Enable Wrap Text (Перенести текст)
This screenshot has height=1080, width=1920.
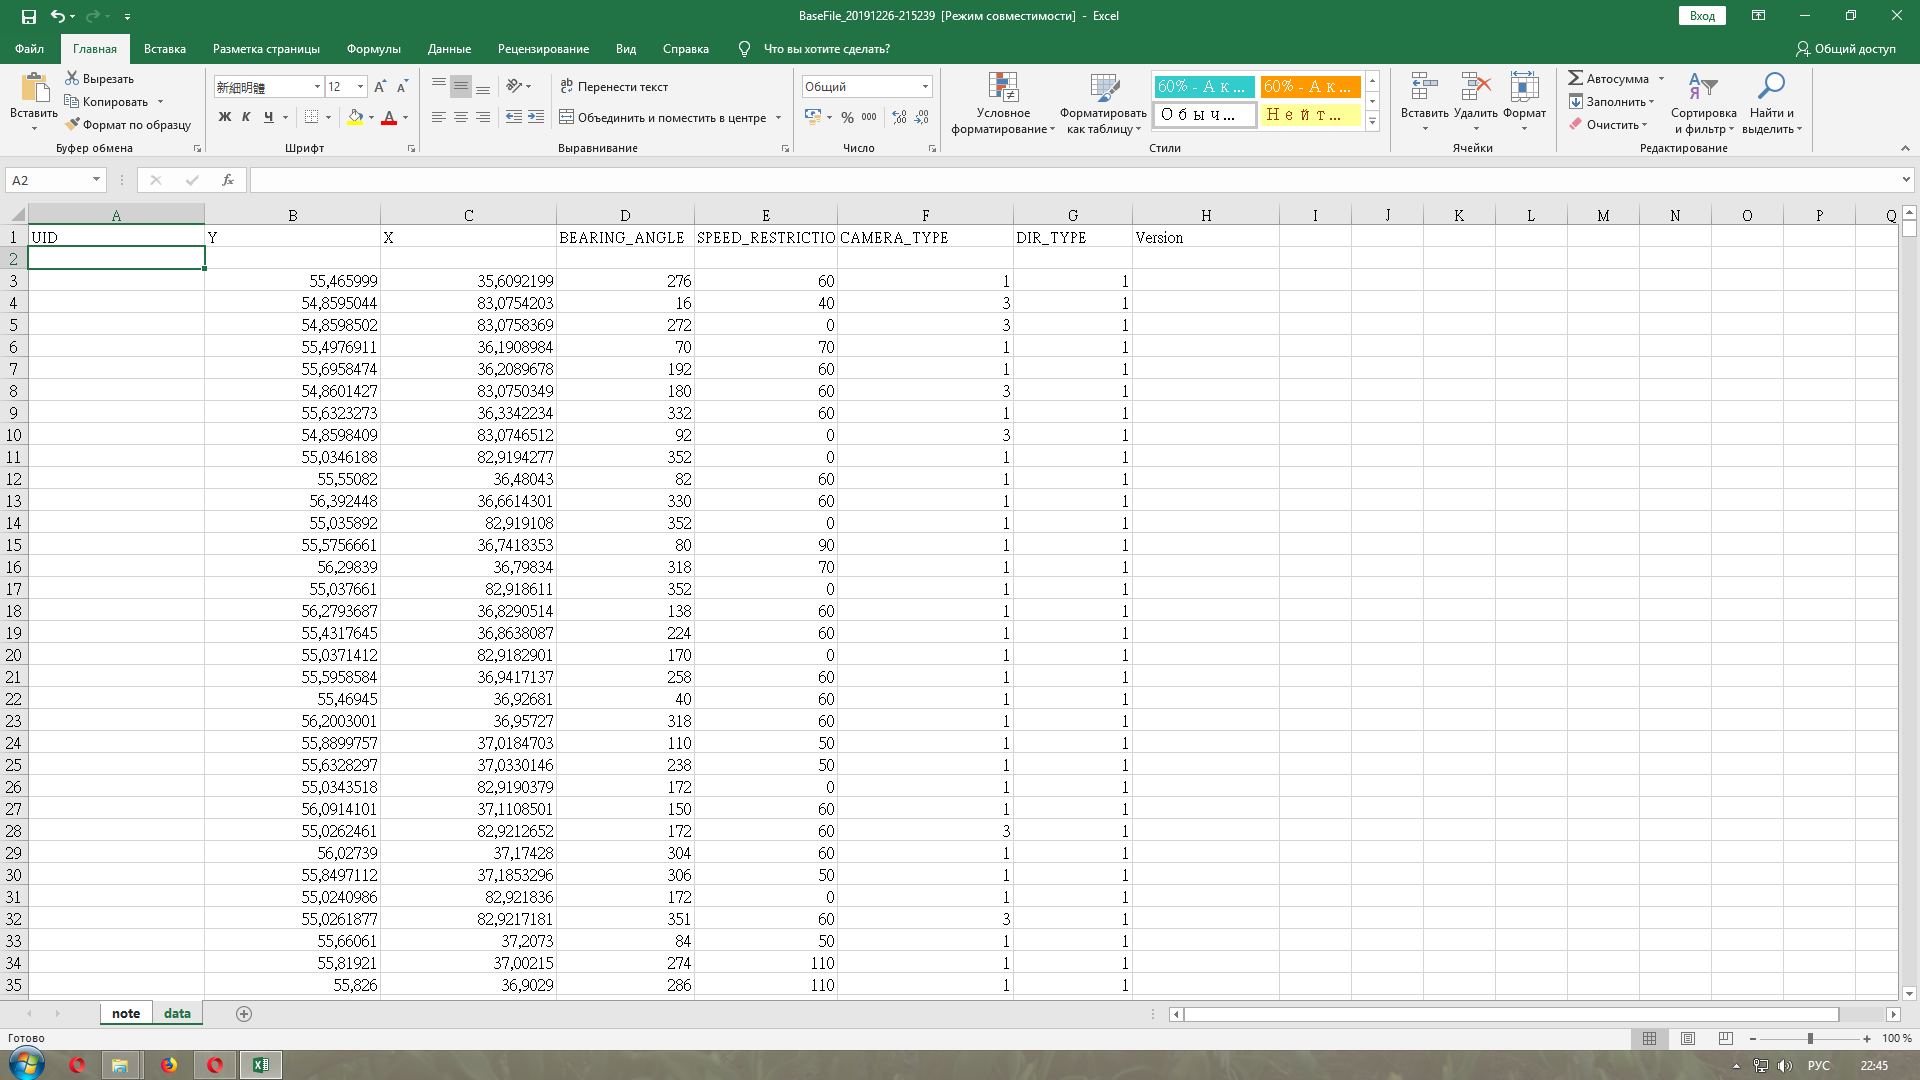[x=614, y=87]
